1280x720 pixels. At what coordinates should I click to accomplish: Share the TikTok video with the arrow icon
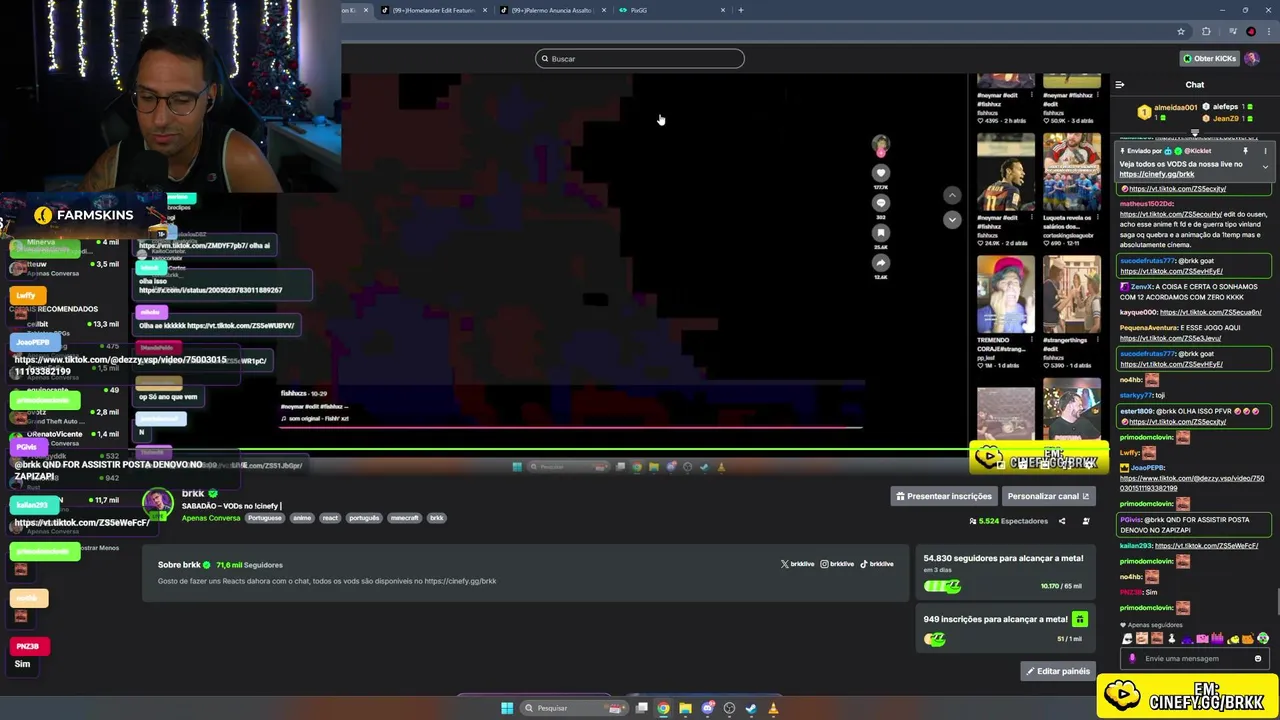[881, 263]
